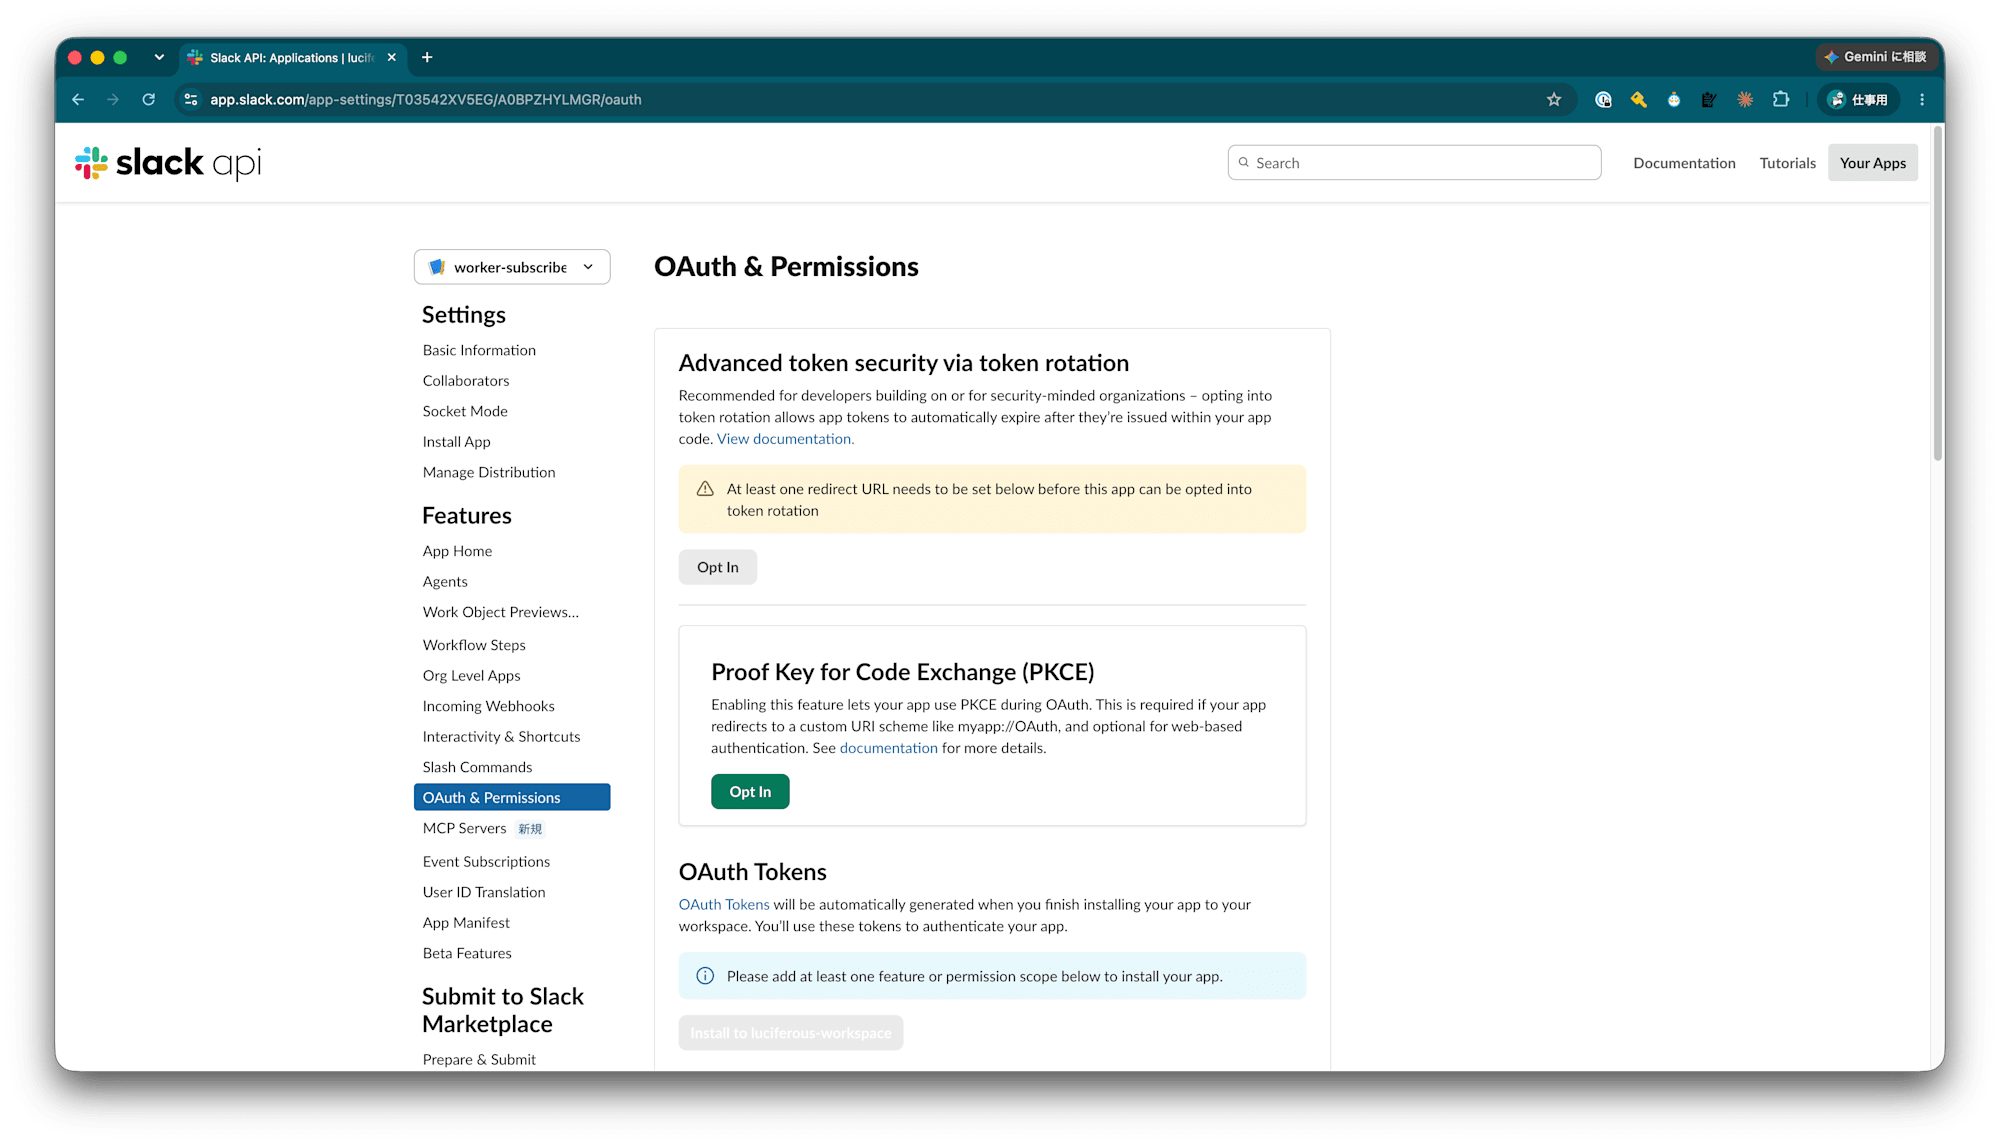The height and width of the screenshot is (1144, 2000).
Task: Open the Extensions puzzle piece menu
Action: pos(1781,99)
